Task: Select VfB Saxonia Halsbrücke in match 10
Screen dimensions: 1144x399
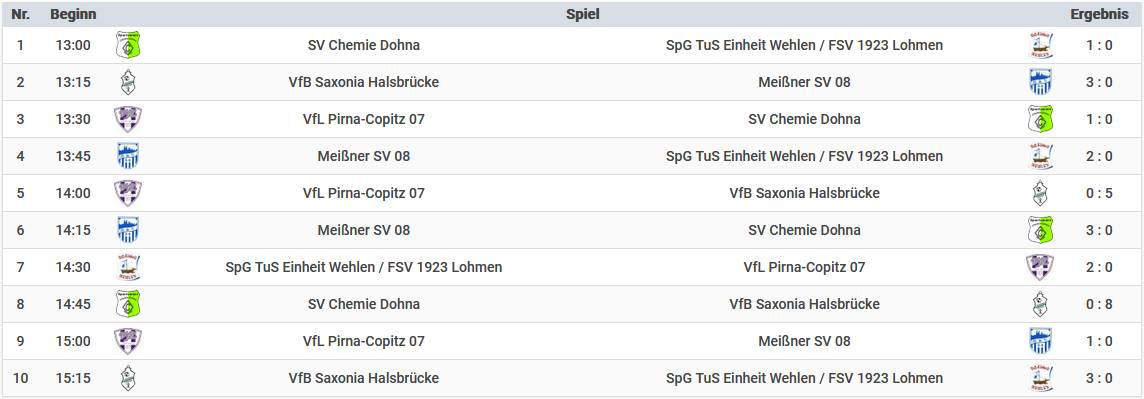Action: click(364, 378)
